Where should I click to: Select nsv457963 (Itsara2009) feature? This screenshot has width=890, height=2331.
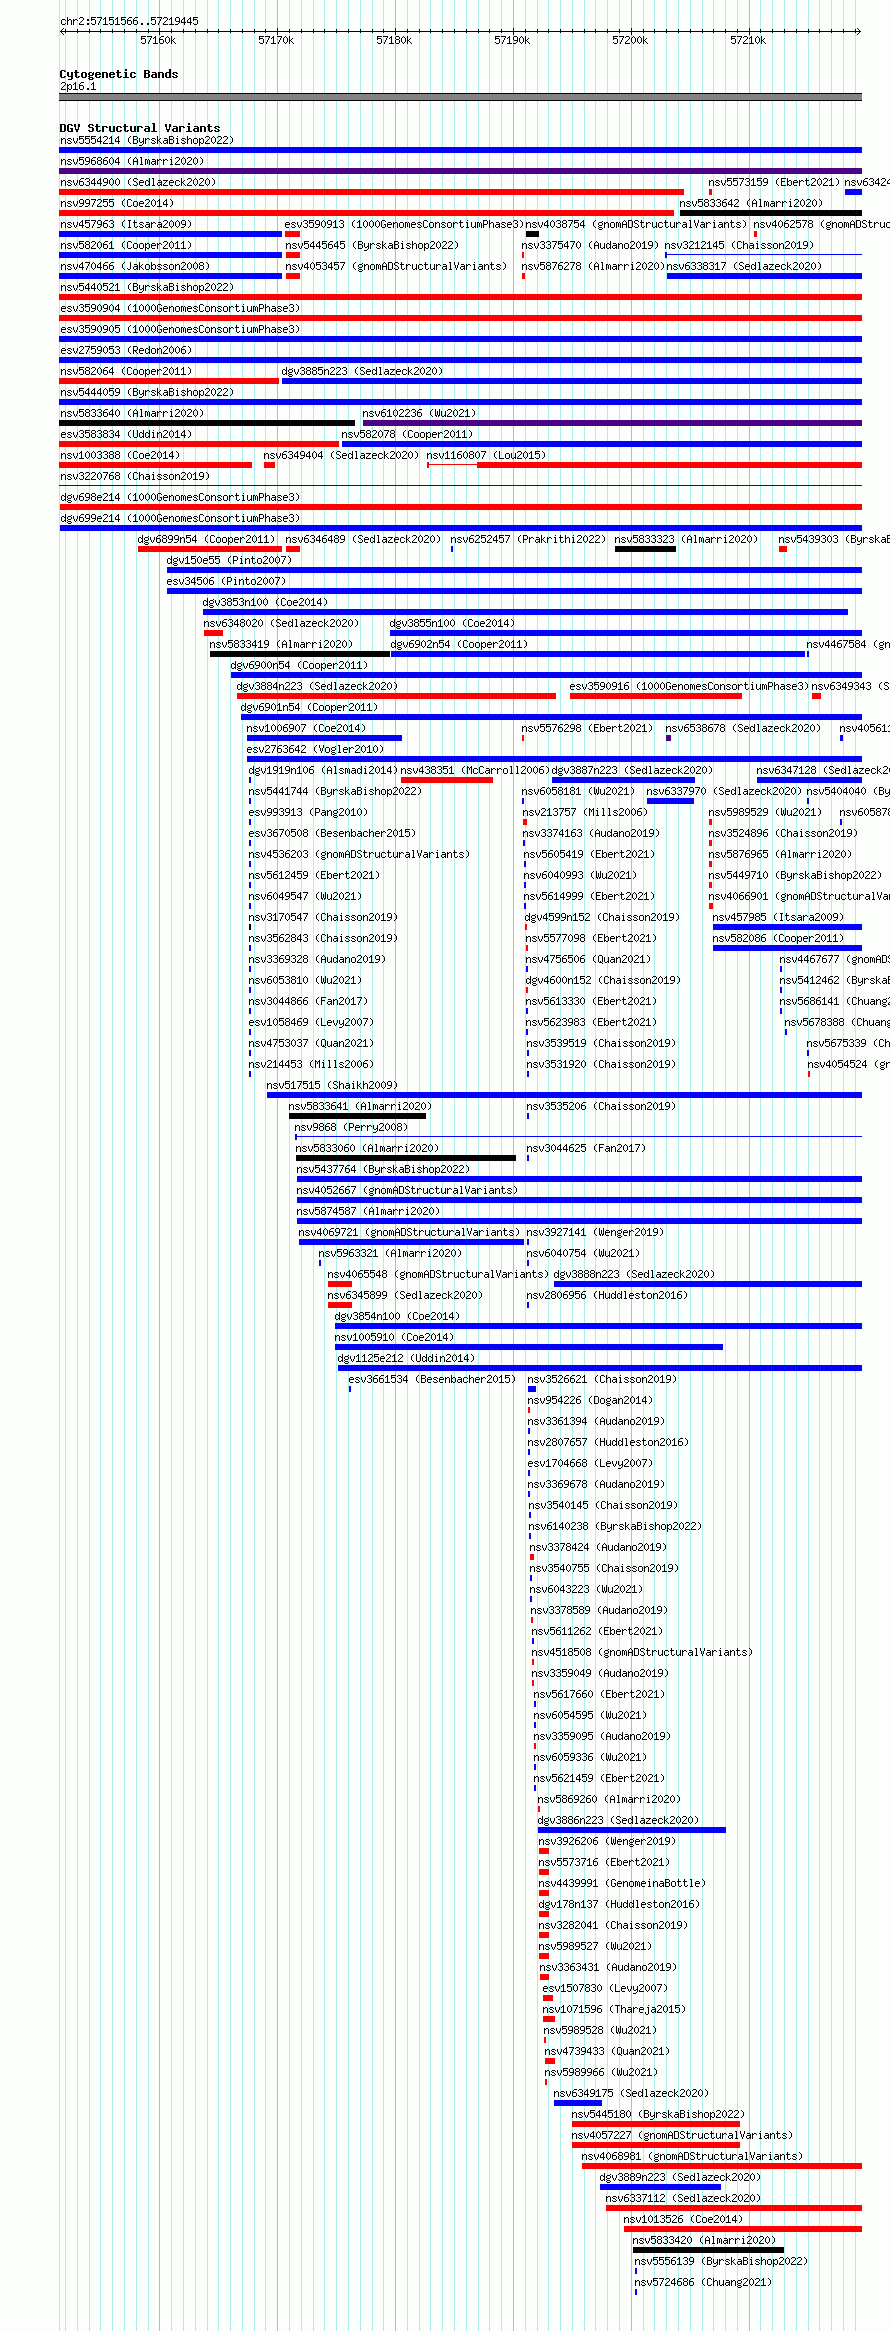(x=126, y=224)
